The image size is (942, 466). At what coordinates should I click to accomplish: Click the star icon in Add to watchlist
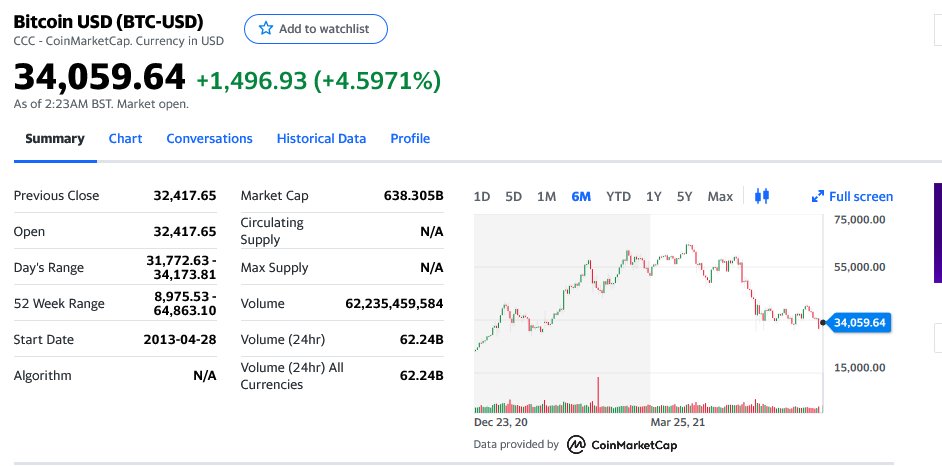click(266, 28)
